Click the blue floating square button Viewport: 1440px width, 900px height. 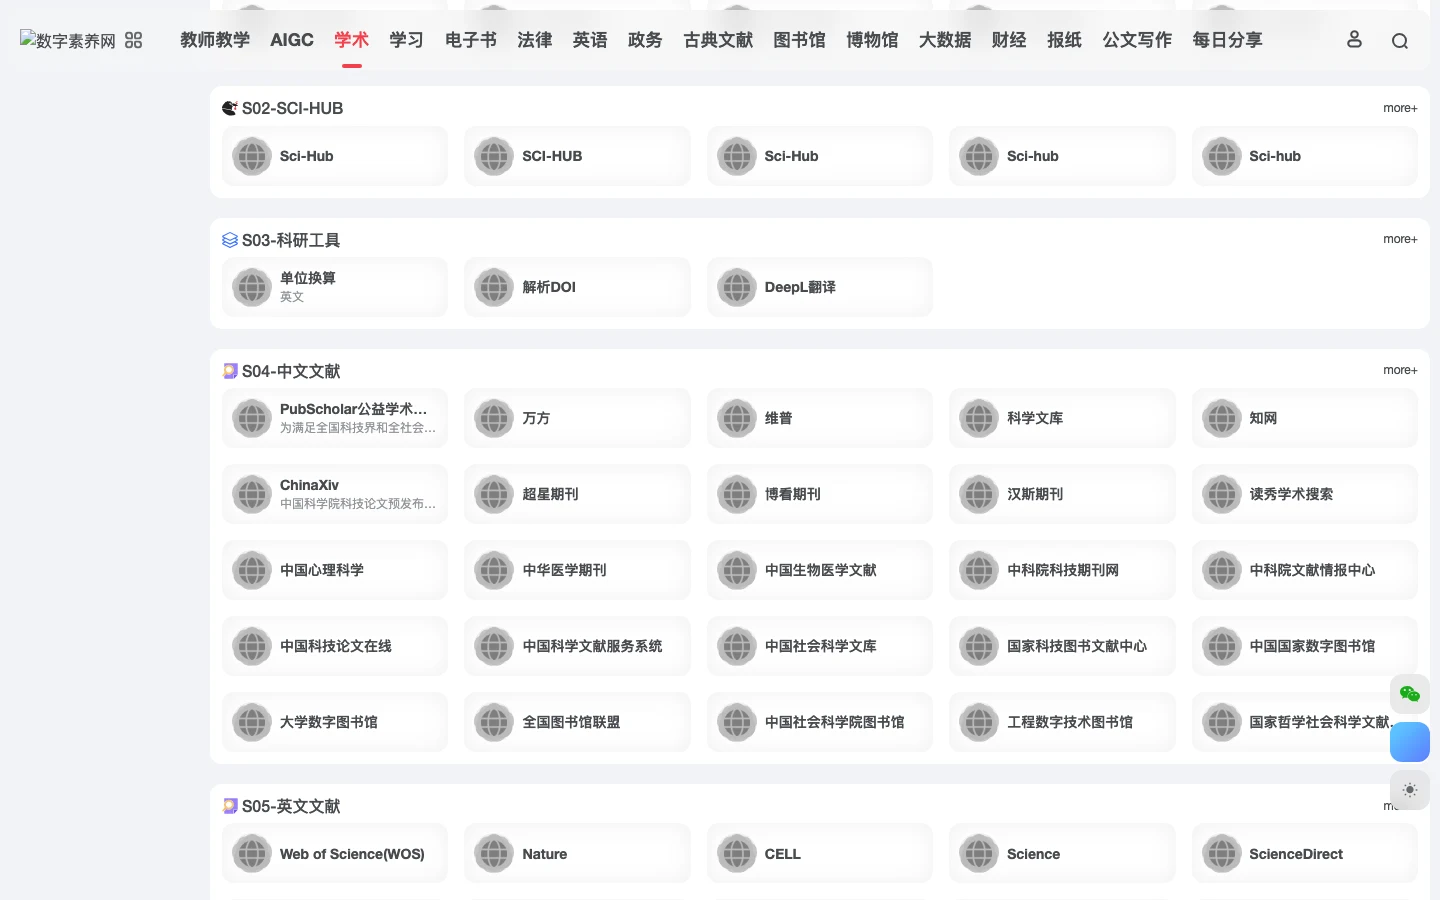click(x=1410, y=742)
